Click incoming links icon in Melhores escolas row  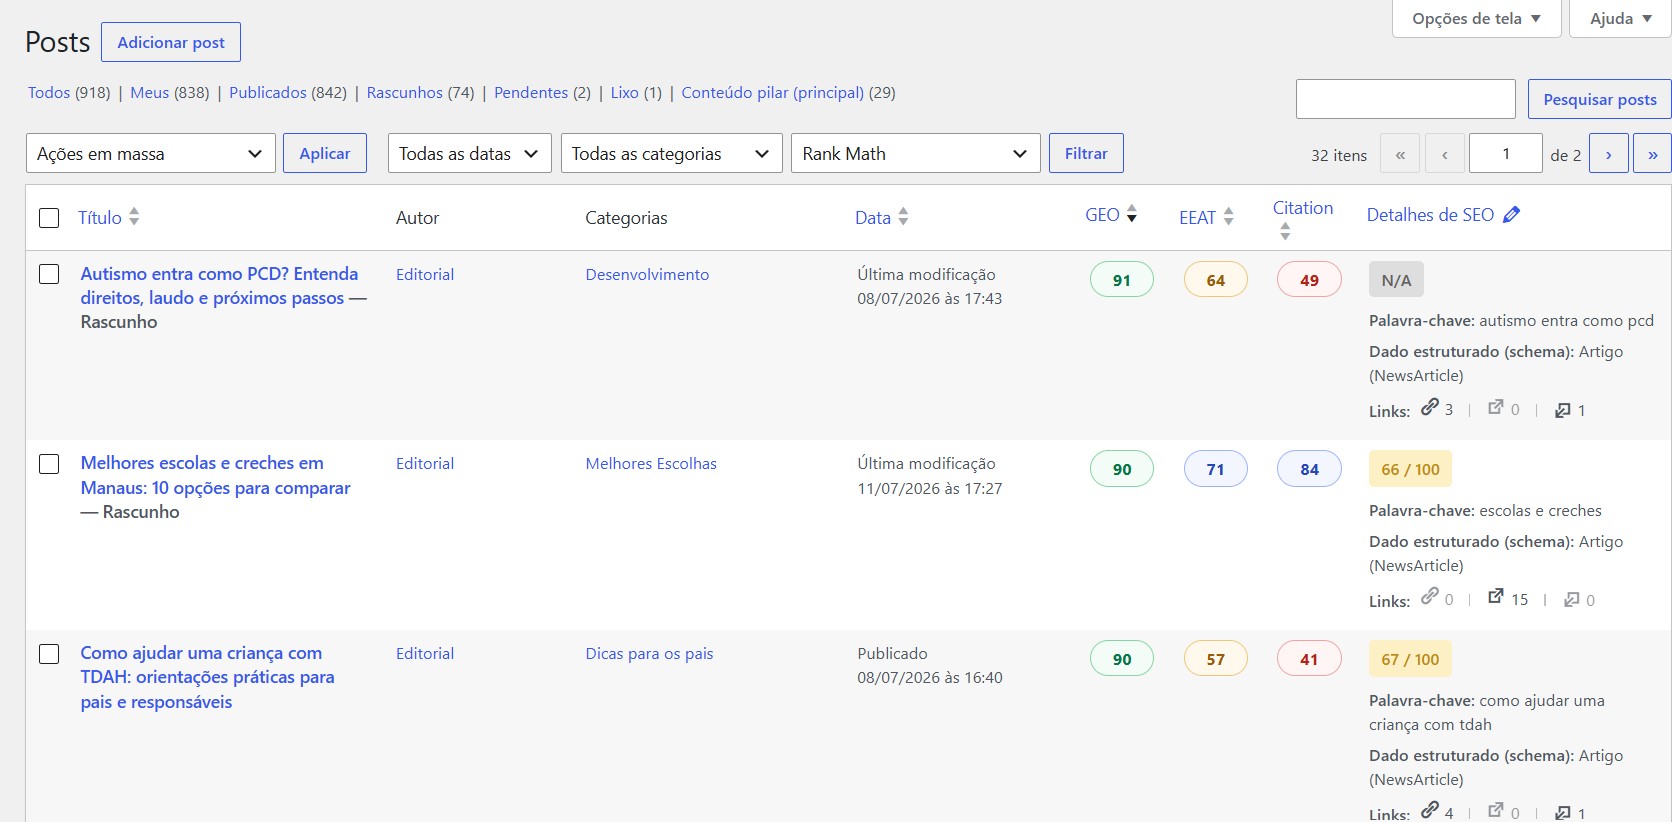(1572, 599)
